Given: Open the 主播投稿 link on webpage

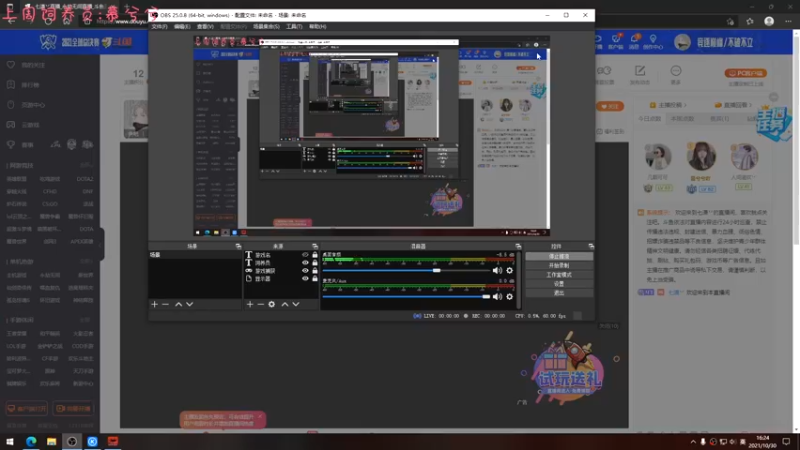Looking at the screenshot, I should coord(668,105).
